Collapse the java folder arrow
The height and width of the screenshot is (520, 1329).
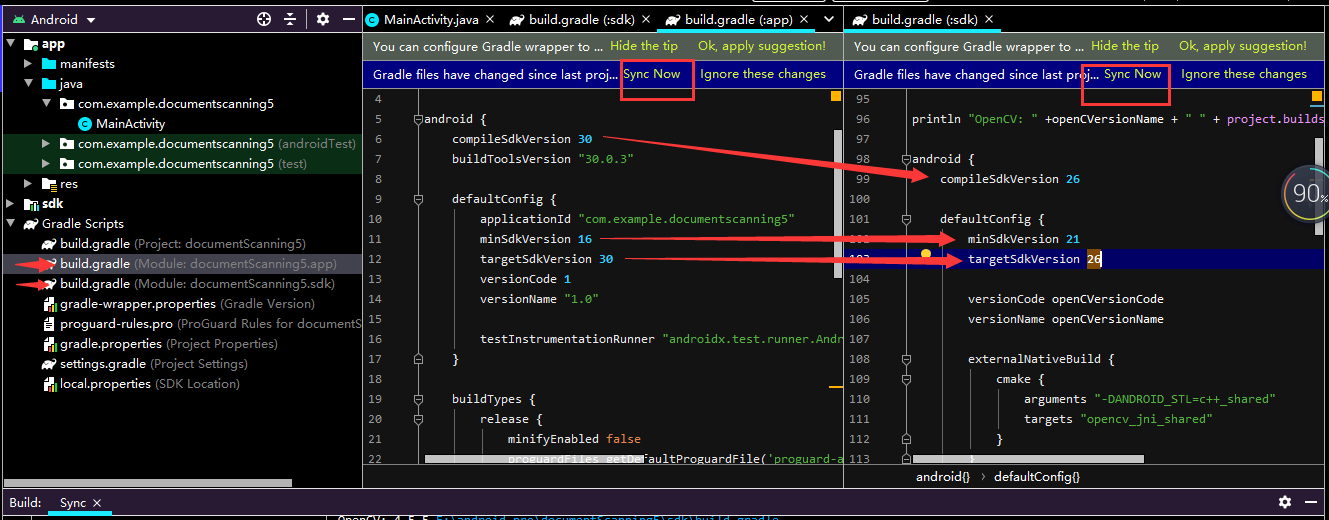coord(29,84)
